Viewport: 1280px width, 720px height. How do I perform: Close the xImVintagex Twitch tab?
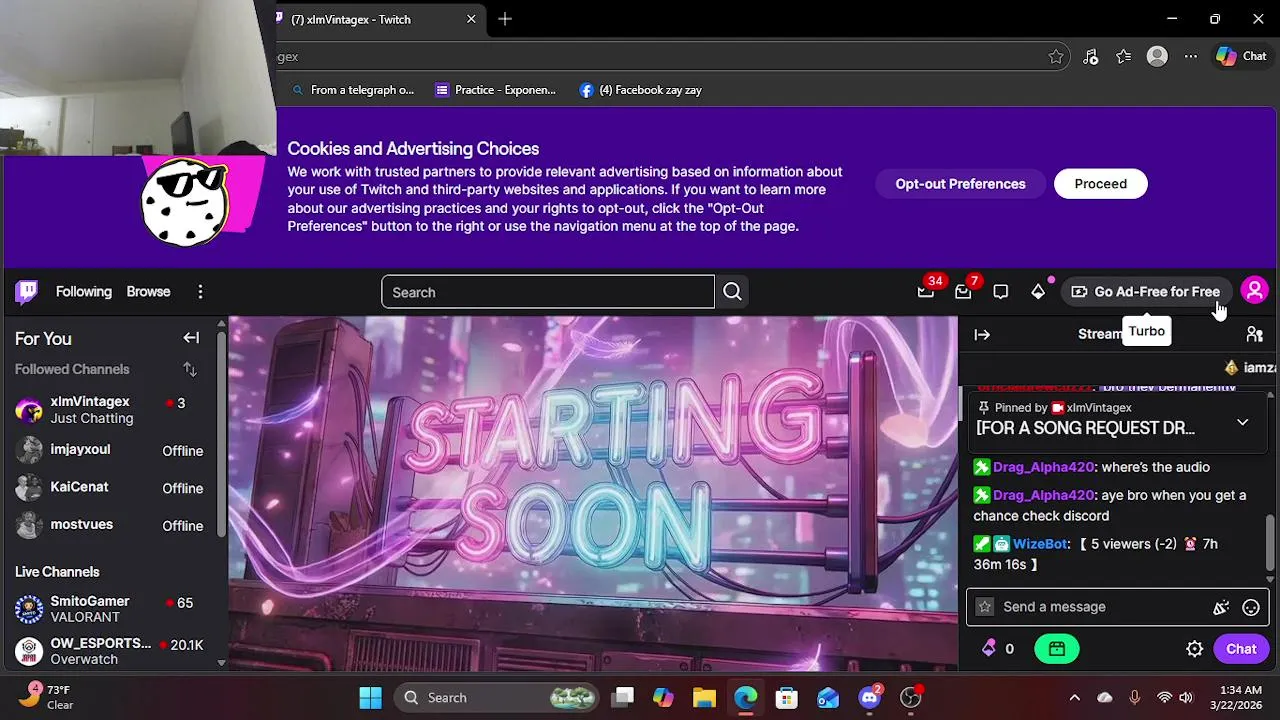pyautogui.click(x=471, y=19)
